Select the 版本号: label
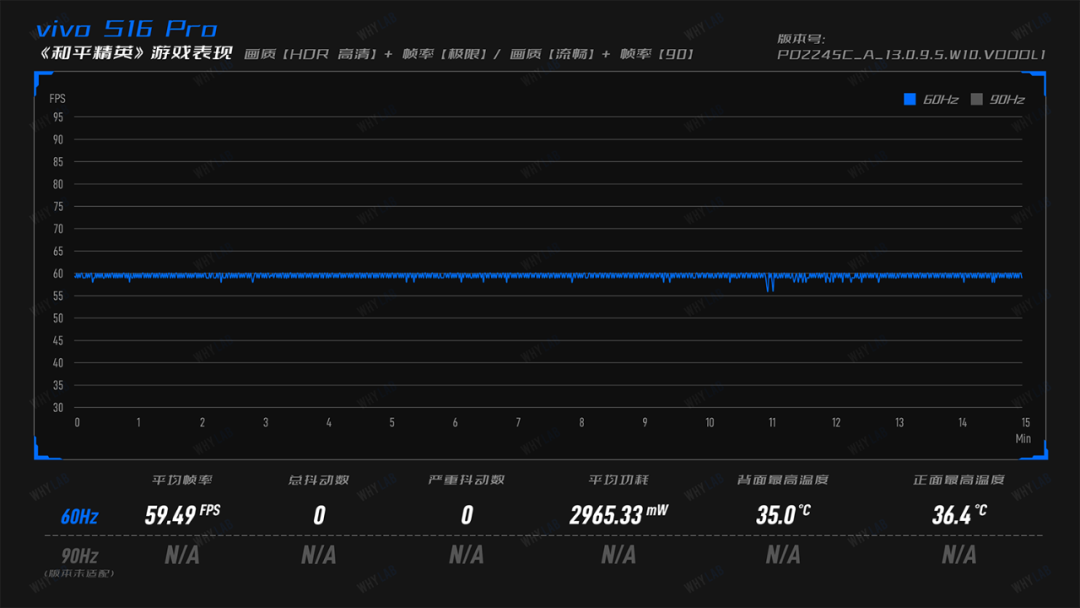 pyautogui.click(x=801, y=39)
